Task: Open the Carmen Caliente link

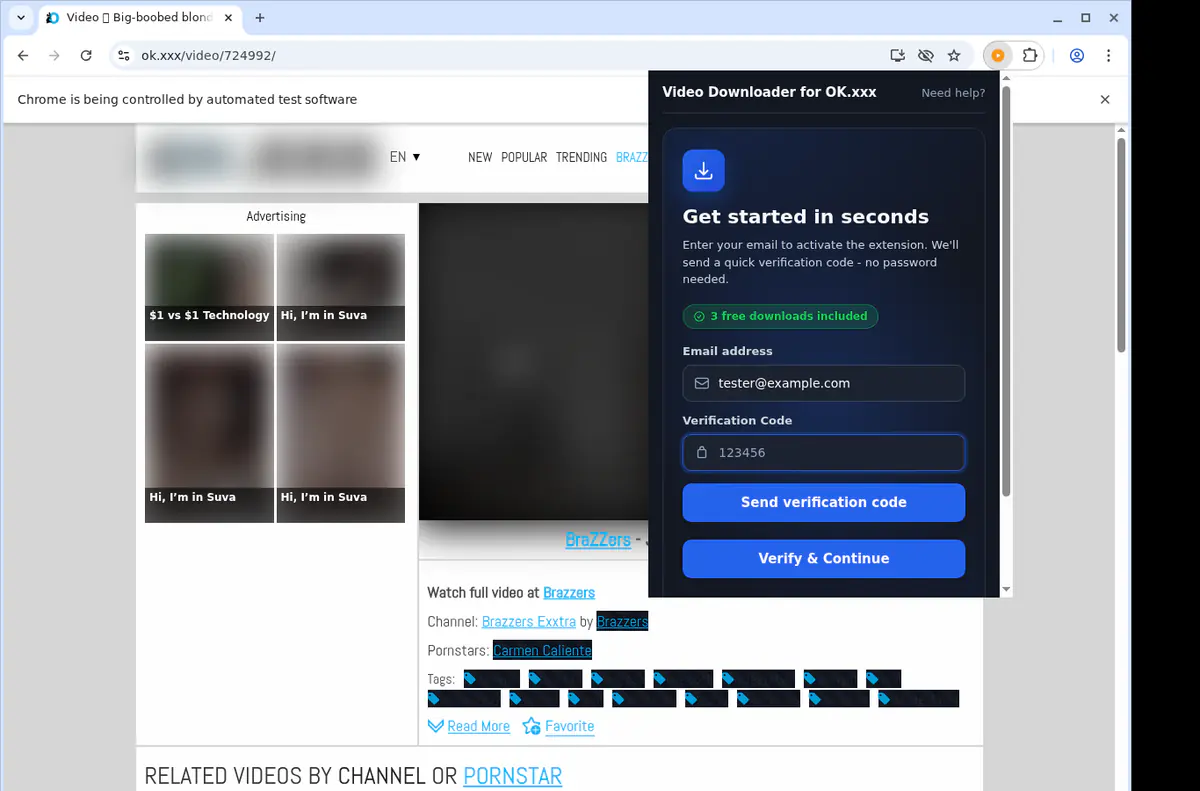Action: (542, 651)
